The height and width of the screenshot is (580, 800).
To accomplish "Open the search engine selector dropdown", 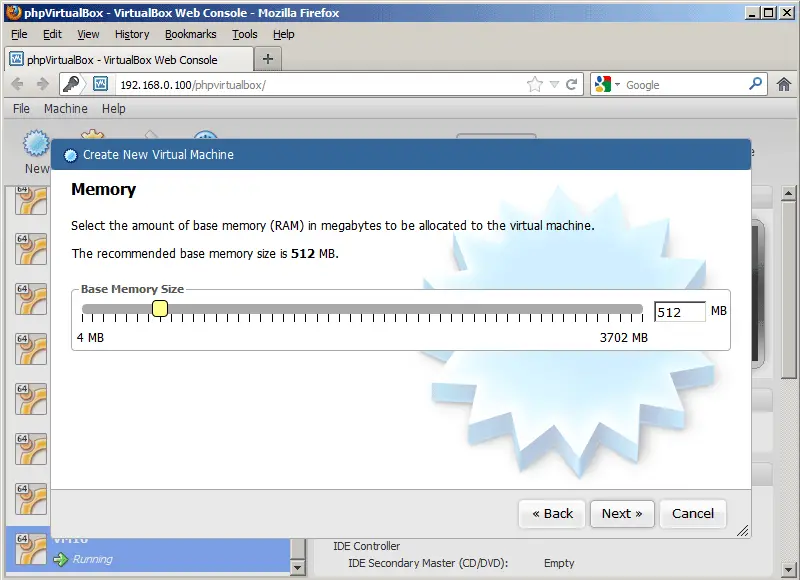I will [x=607, y=84].
